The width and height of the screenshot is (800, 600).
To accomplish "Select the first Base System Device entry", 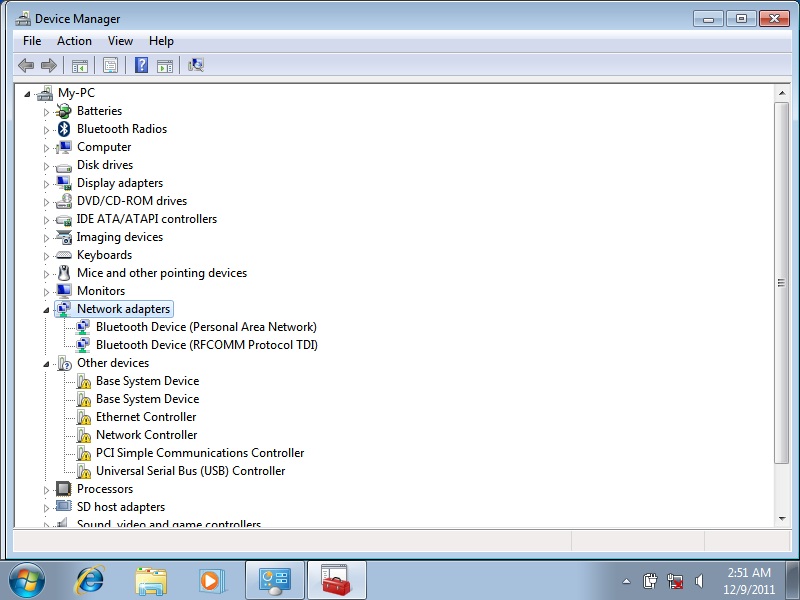I will (x=147, y=381).
